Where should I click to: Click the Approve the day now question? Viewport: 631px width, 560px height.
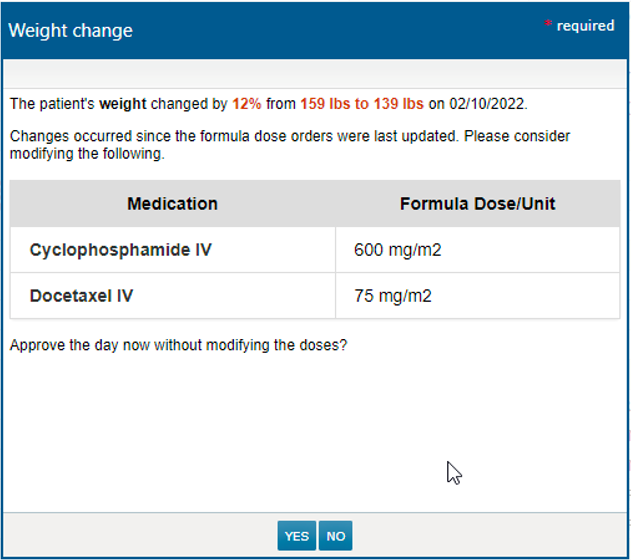click(178, 346)
